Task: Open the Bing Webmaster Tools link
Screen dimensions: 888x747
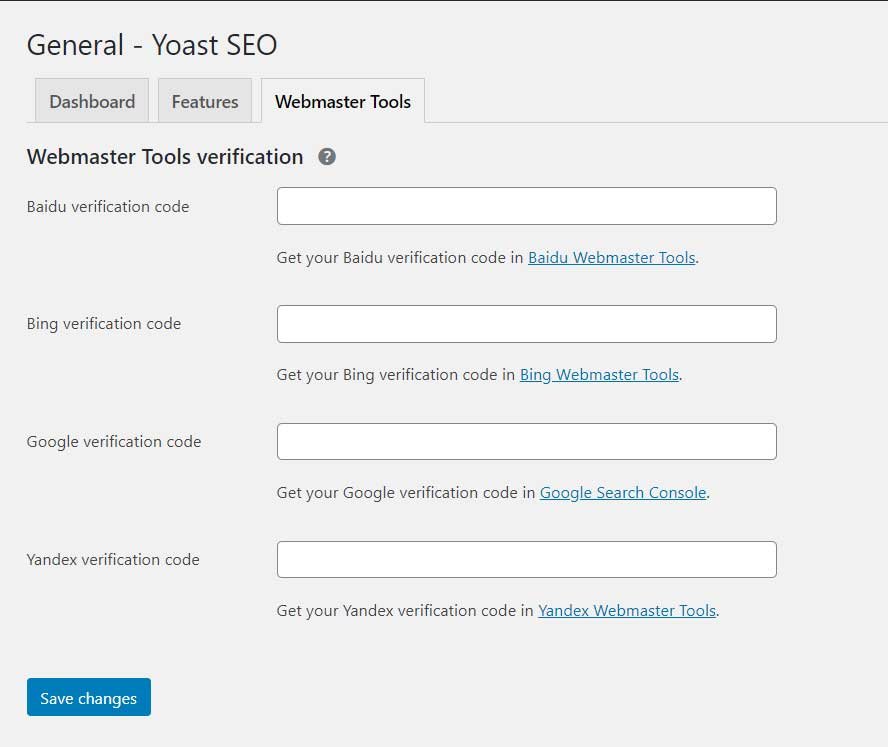Action: pyautogui.click(x=599, y=375)
